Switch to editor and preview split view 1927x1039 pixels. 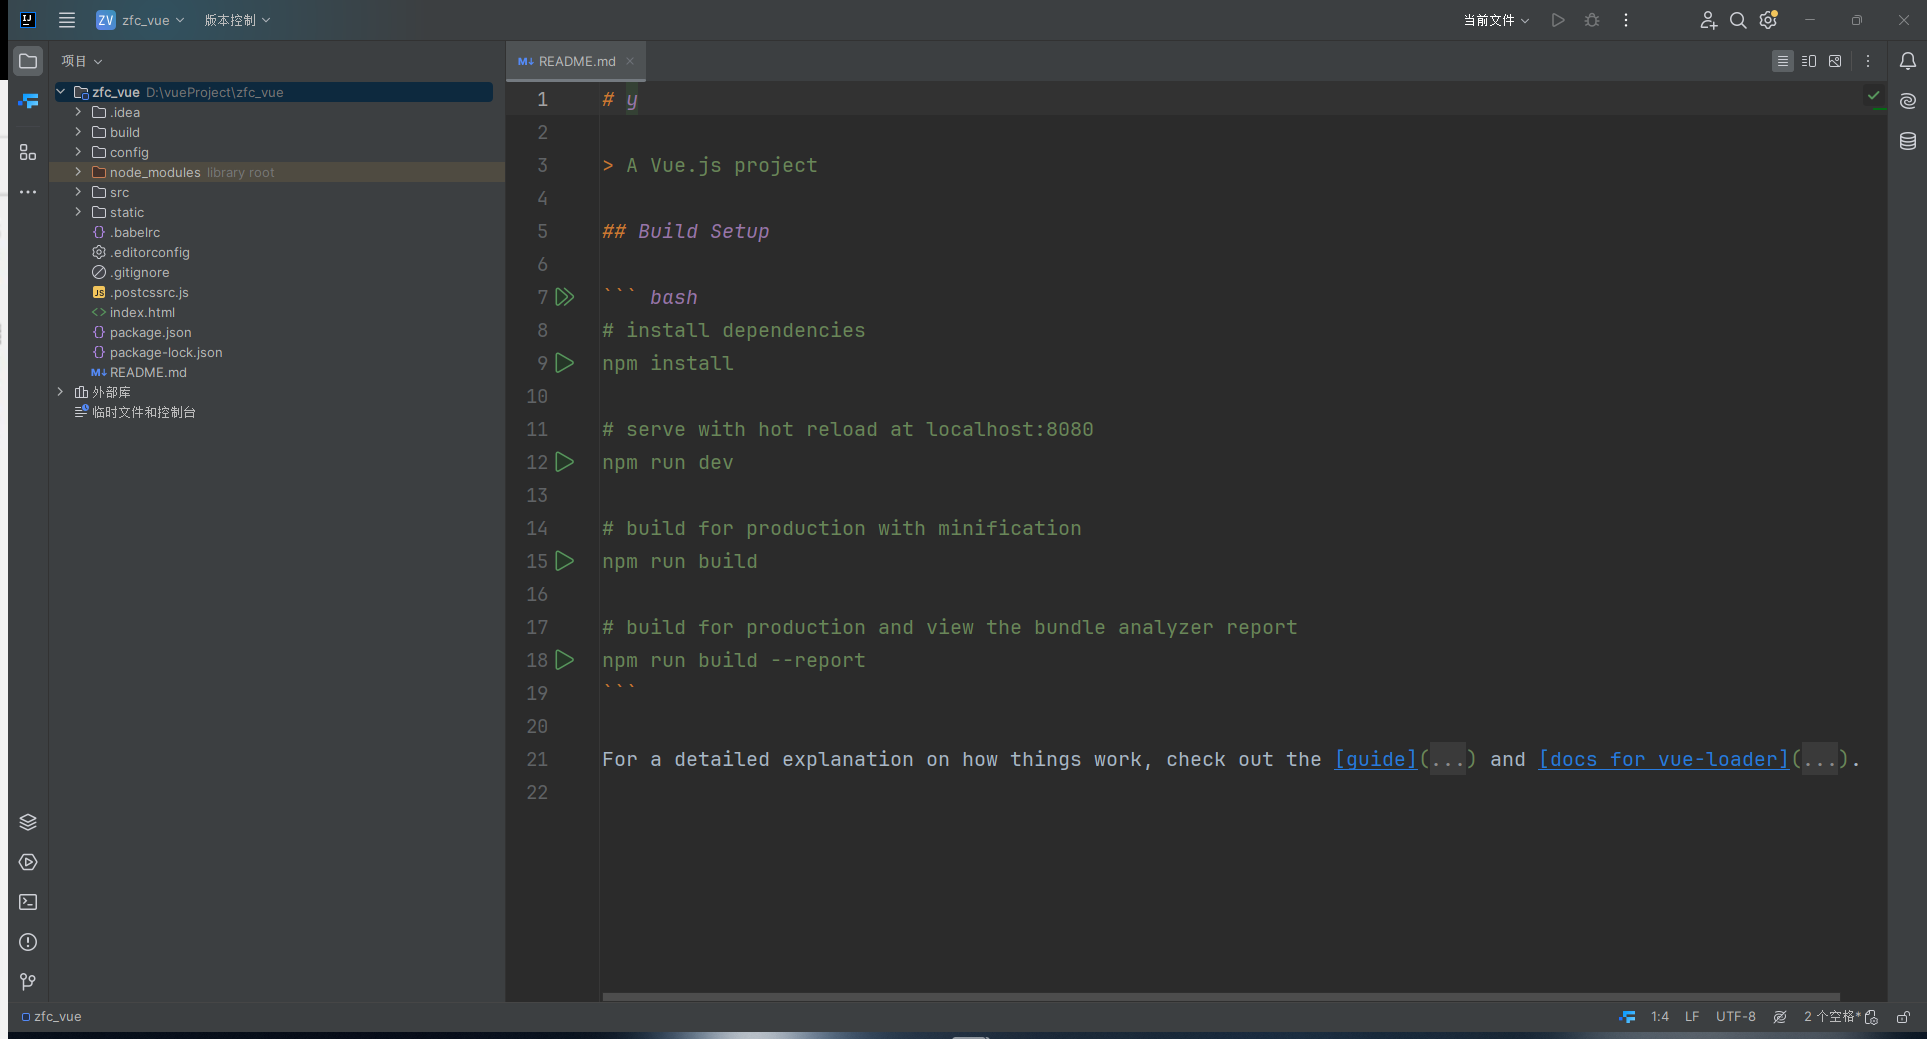(1808, 61)
